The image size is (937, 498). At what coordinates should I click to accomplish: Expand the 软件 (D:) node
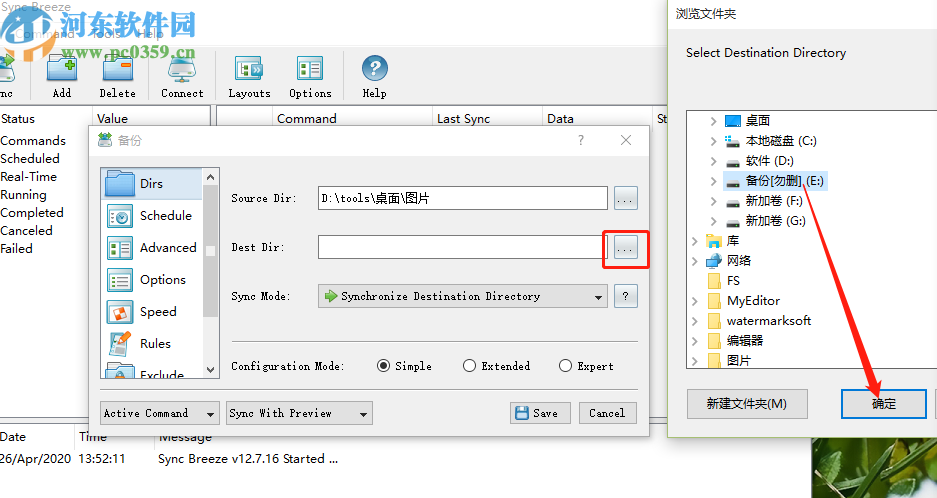(713, 161)
